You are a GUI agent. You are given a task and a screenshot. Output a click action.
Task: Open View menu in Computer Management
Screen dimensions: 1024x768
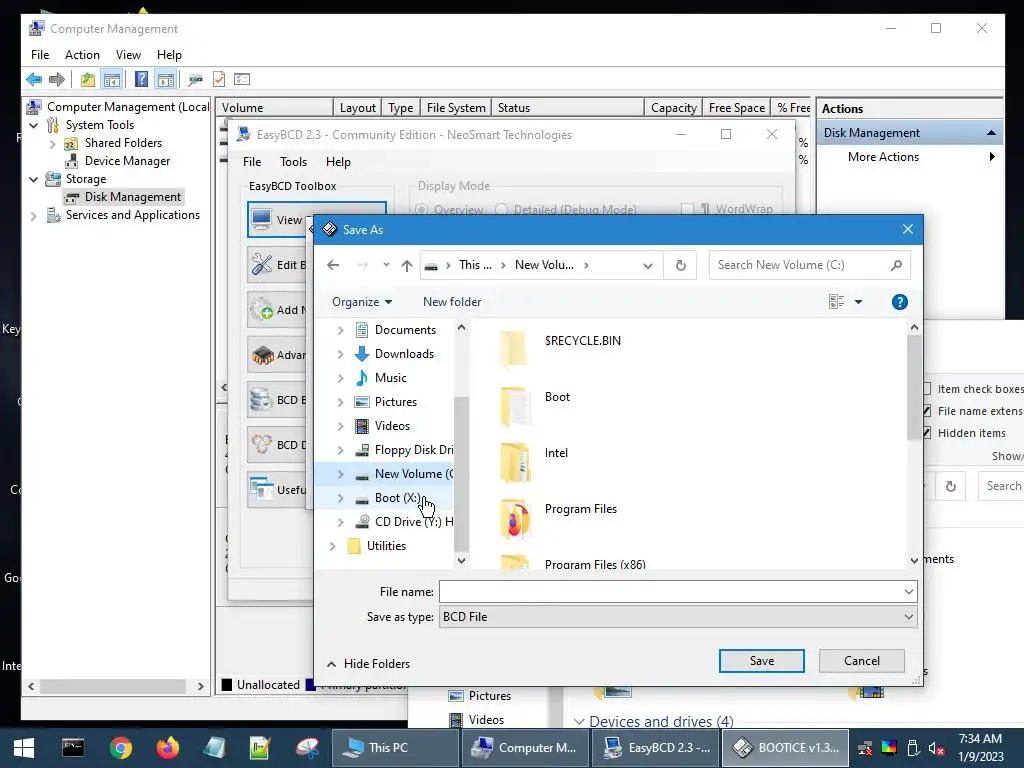coord(128,55)
